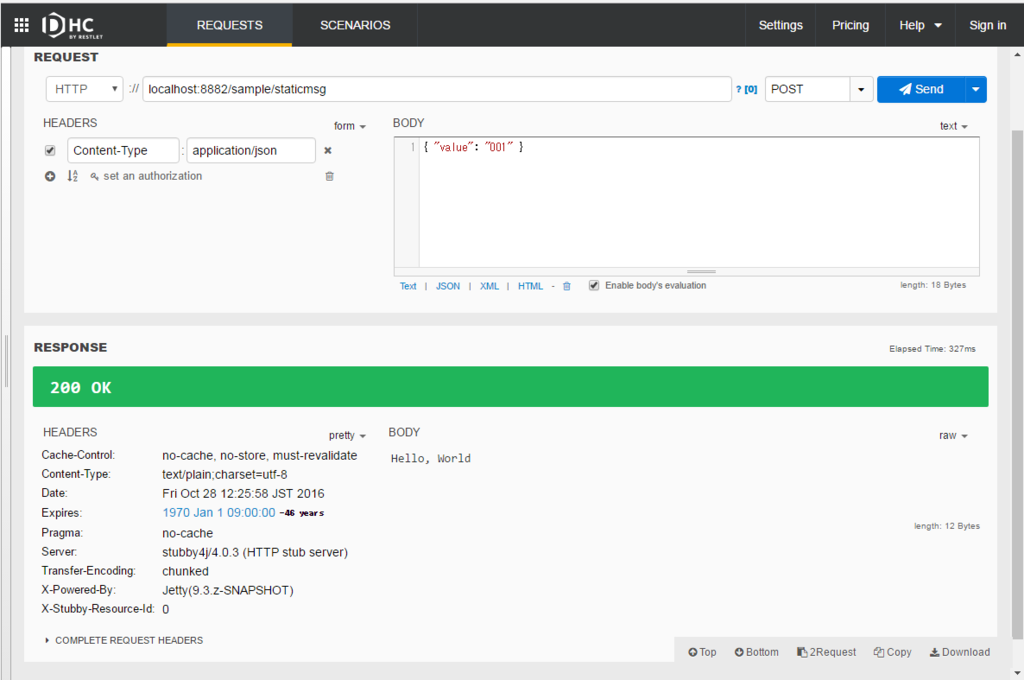Open the apps grid icon
This screenshot has width=1024, height=680.
pos(22,25)
